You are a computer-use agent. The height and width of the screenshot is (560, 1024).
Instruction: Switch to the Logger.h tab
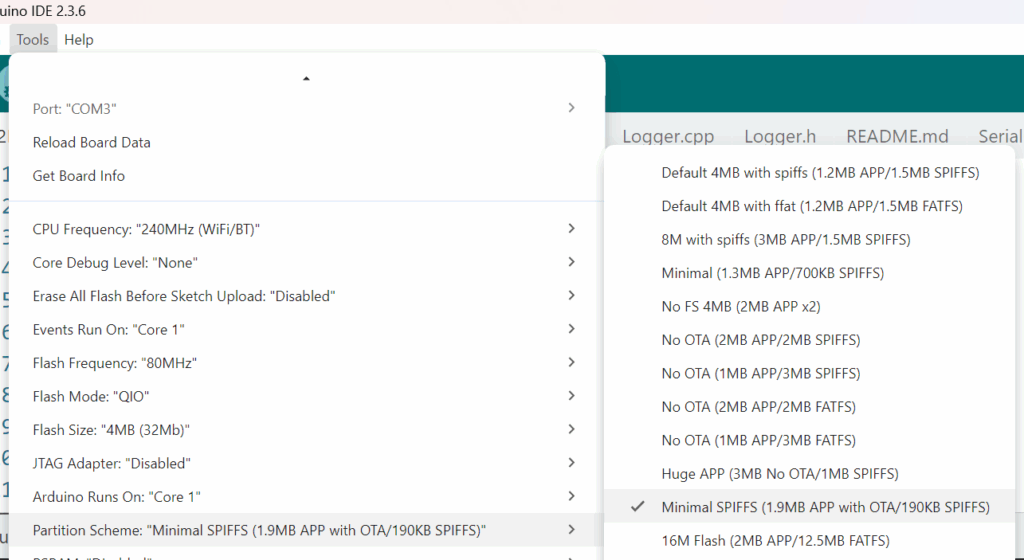click(x=780, y=136)
